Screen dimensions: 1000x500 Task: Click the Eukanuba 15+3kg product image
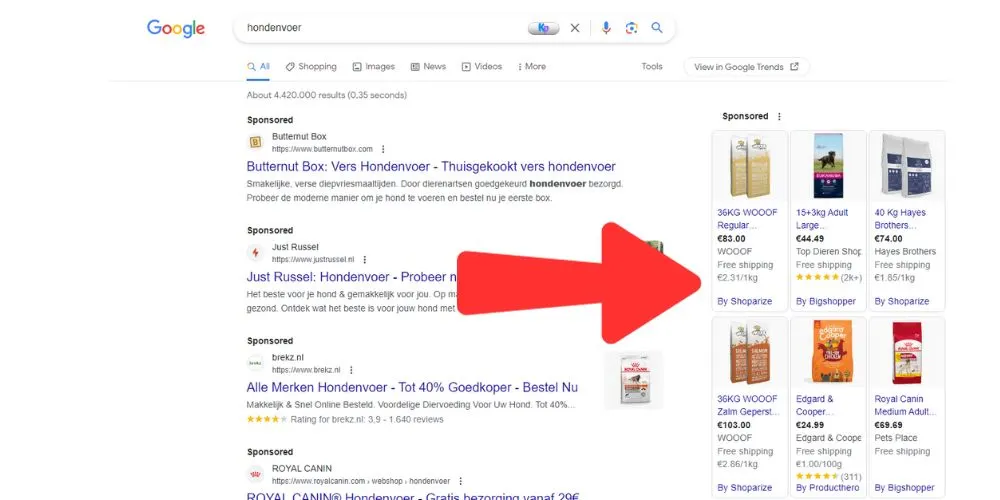[828, 167]
